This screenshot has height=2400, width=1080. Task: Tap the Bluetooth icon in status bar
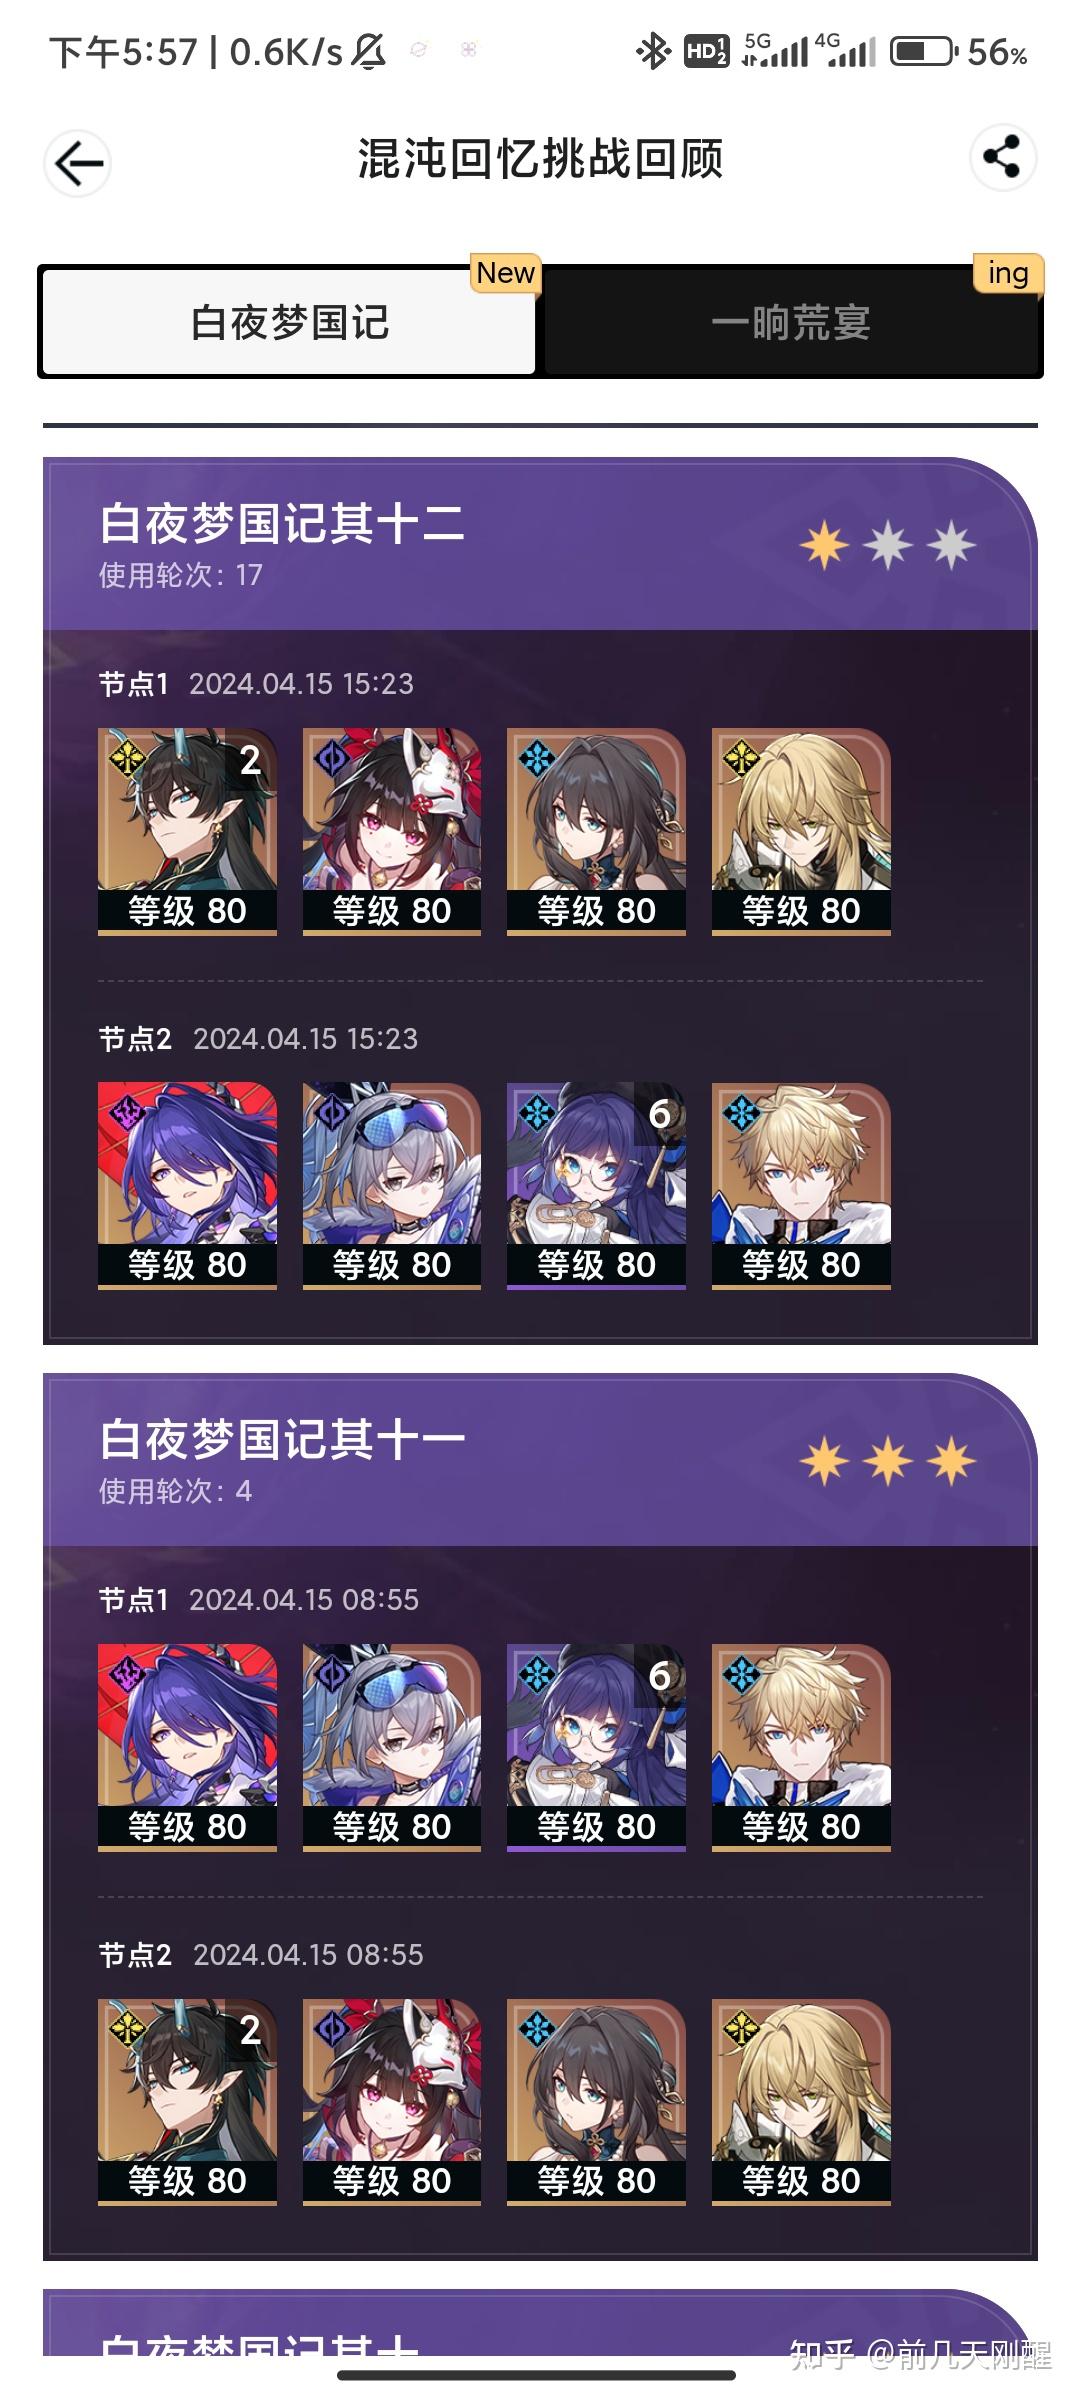[653, 51]
